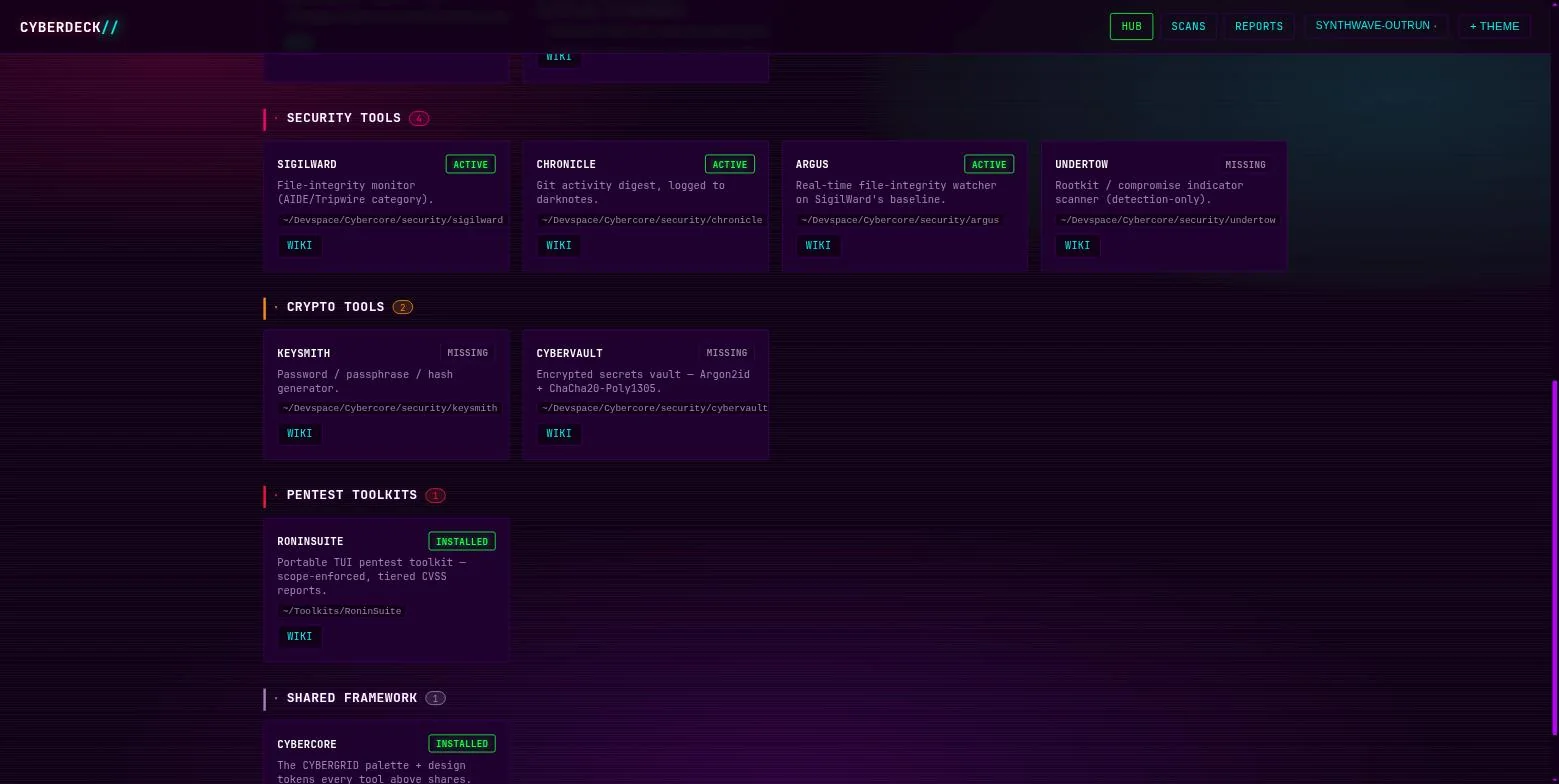Click the count badge beside CRYPTO TOOLS
The width and height of the screenshot is (1559, 784).
tap(403, 307)
